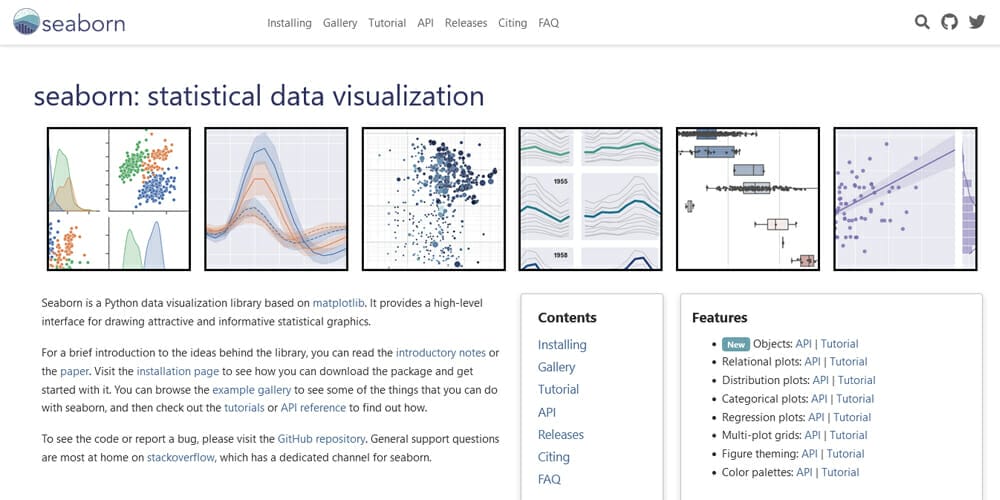Open the Tutorial link for Color palettes
Image resolution: width=1000 pixels, height=500 pixels.
[840, 473]
